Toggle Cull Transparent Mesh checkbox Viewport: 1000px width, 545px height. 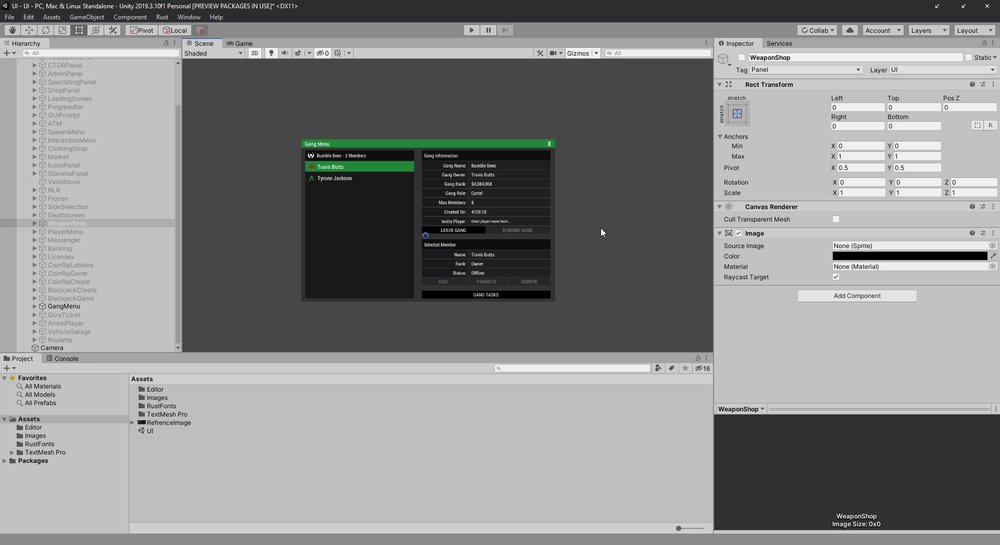click(835, 219)
